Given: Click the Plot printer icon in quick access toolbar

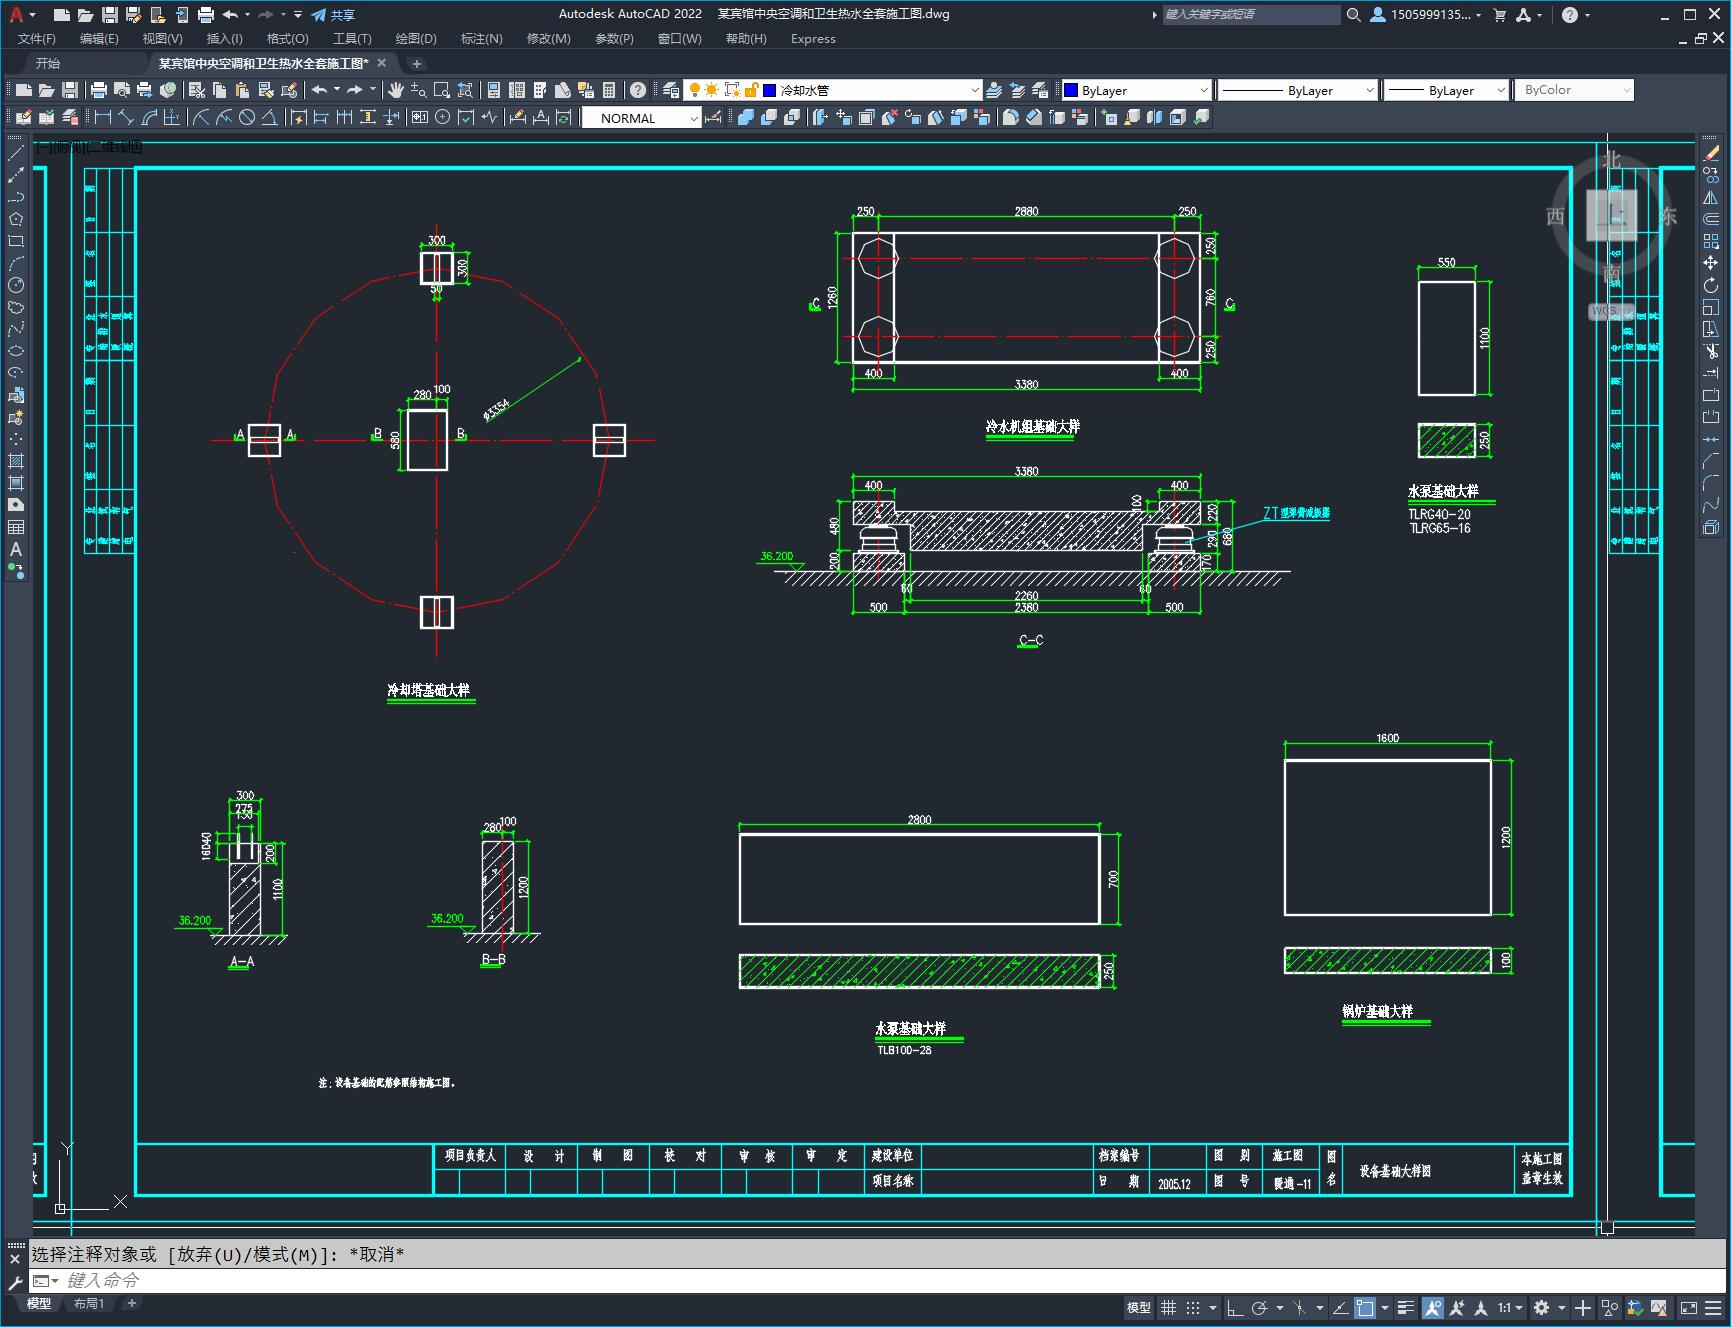Looking at the screenshot, I should coord(206,15).
